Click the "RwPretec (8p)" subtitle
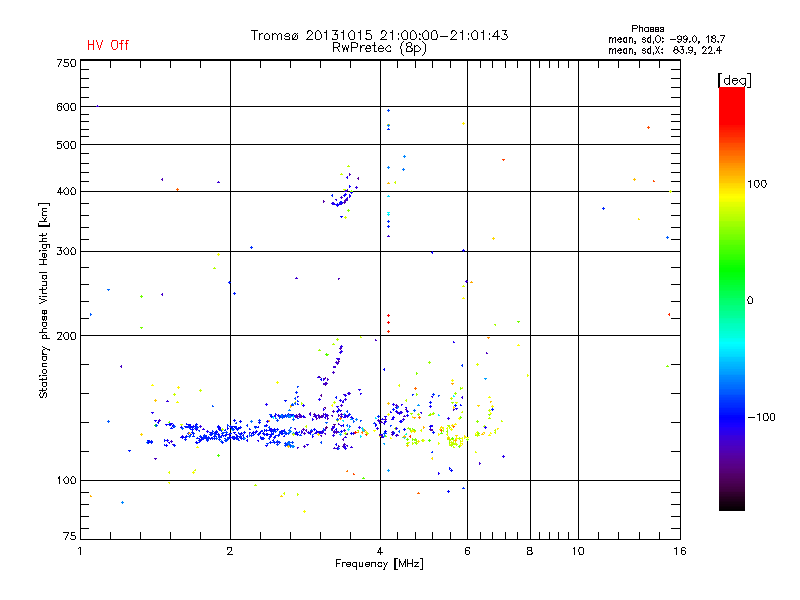The width and height of the screenshot is (800, 600). pos(379,47)
